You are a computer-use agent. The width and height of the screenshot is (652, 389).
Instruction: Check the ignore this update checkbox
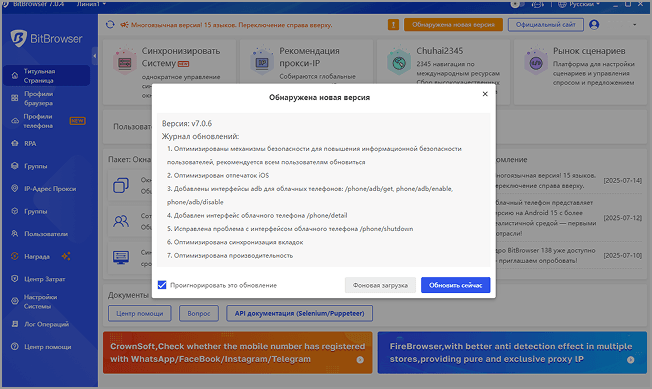[162, 285]
